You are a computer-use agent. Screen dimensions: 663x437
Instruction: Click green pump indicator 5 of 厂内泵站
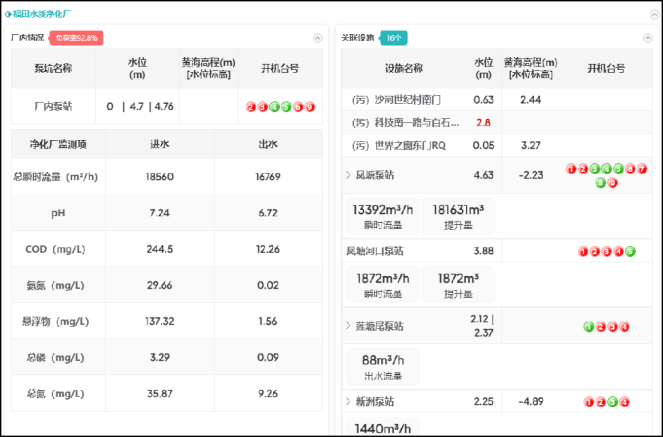[x=286, y=107]
